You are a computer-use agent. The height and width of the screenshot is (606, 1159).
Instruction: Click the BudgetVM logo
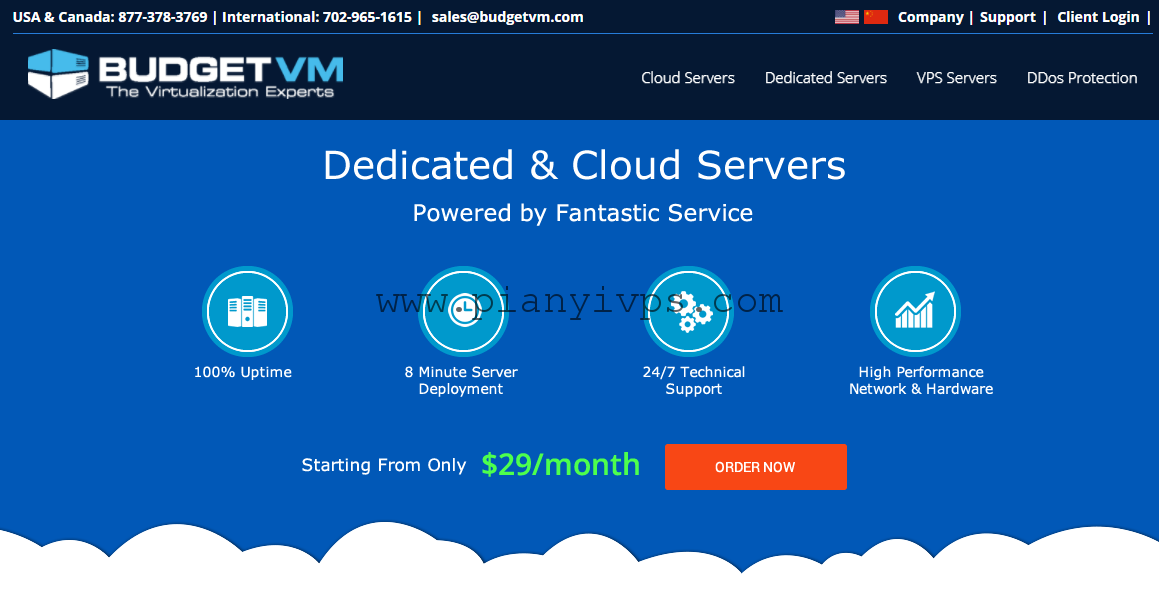[x=186, y=75]
